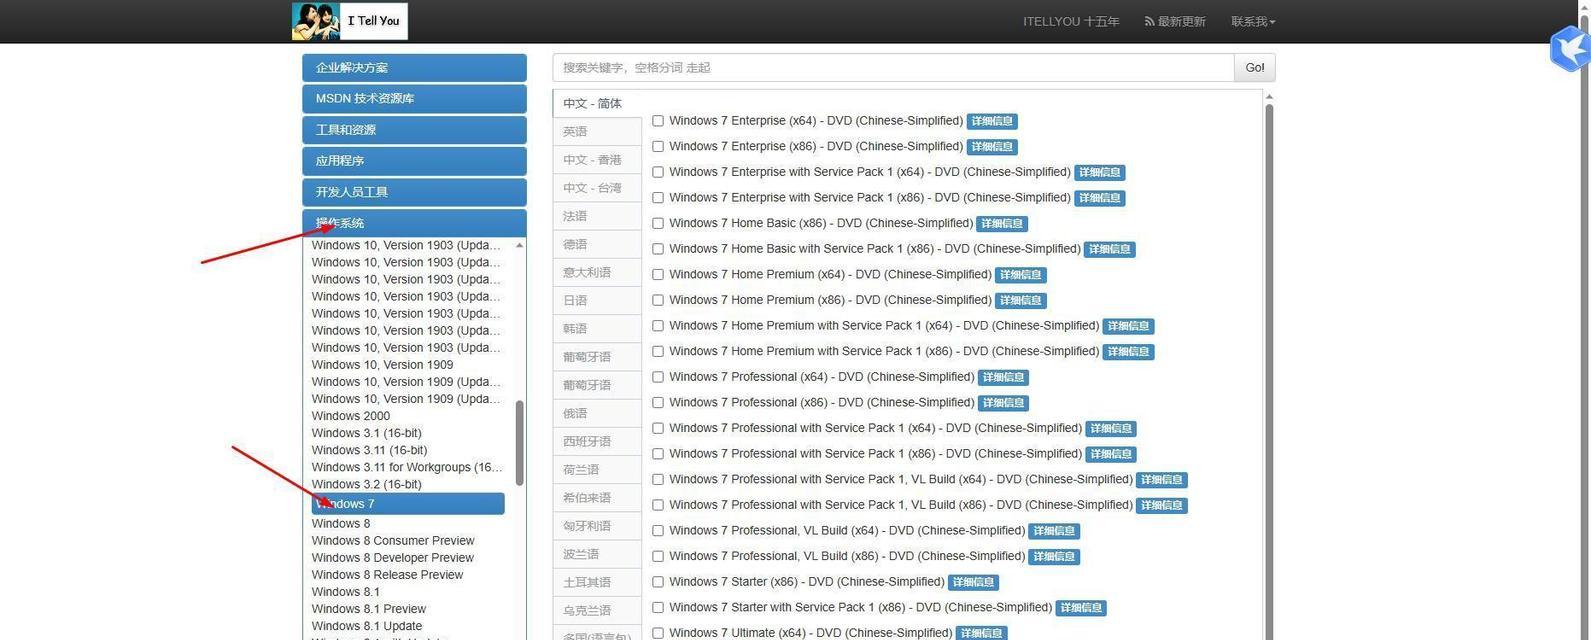
Task: Expand the 企业解决方案 section
Action: [x=414, y=68]
